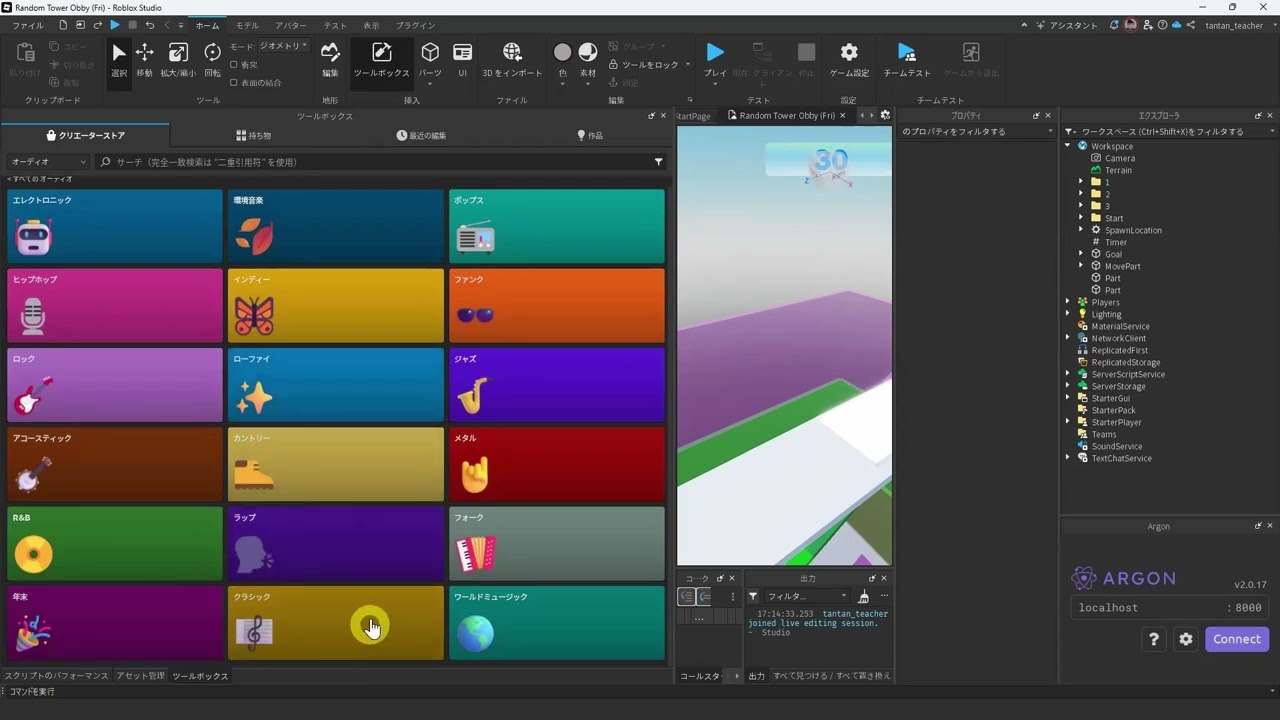
Task: Switch to the モデル ribbon tab
Action: [x=246, y=25]
